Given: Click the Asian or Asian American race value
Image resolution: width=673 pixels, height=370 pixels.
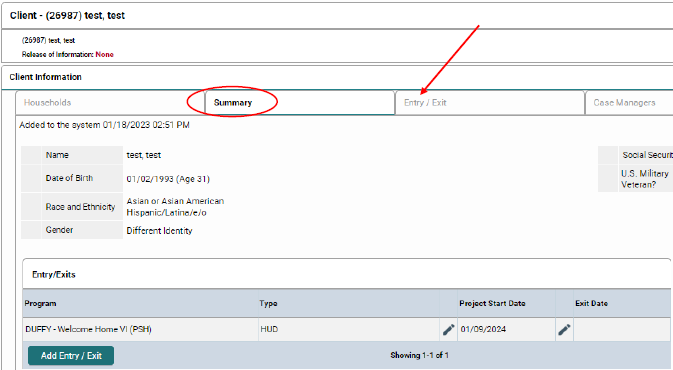Looking at the screenshot, I should pos(175,201).
